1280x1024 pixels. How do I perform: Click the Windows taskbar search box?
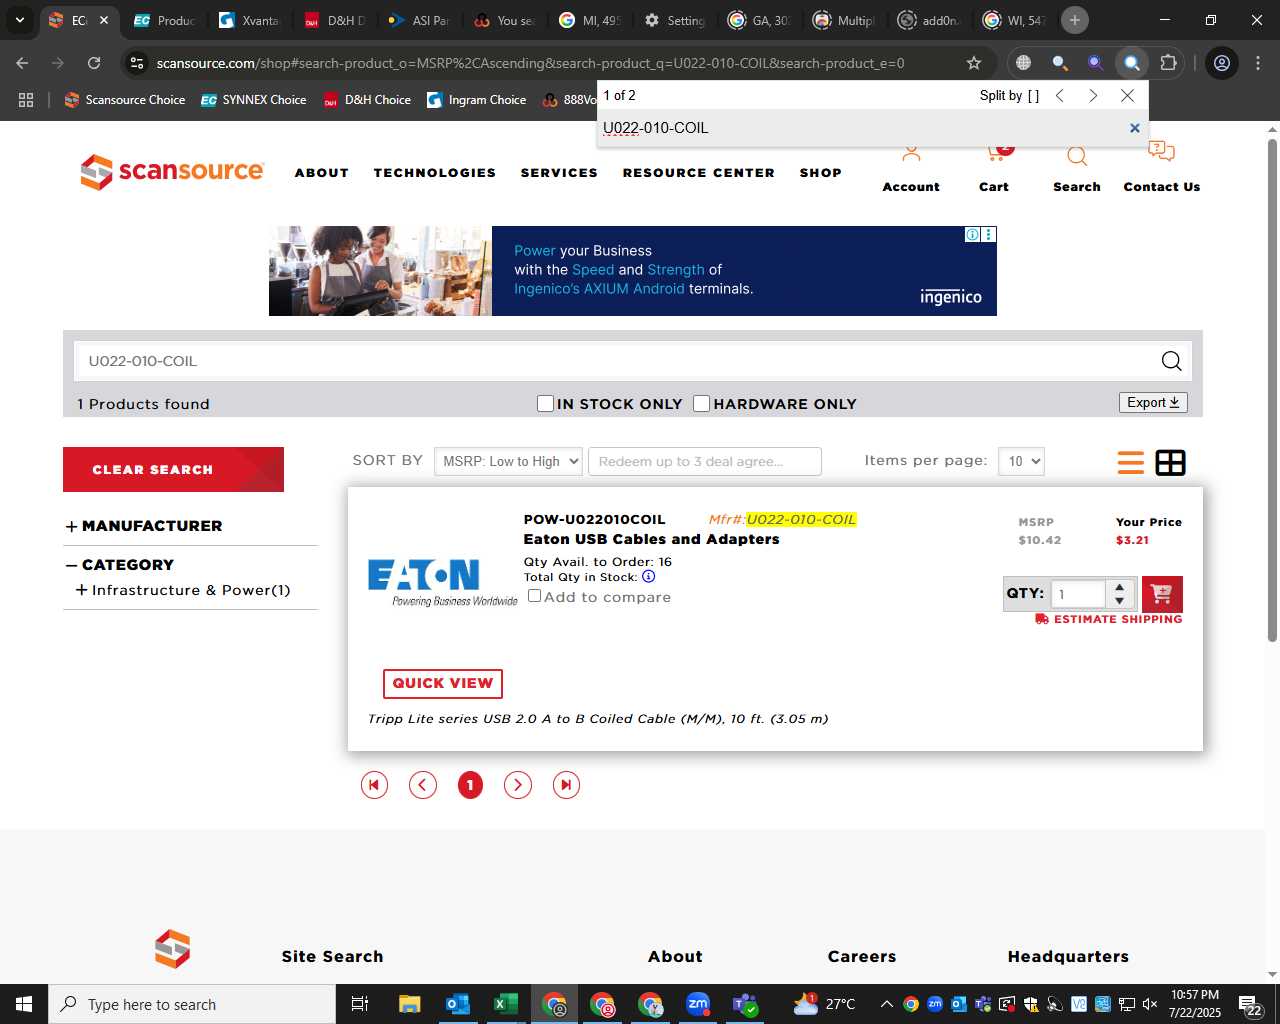192,1004
